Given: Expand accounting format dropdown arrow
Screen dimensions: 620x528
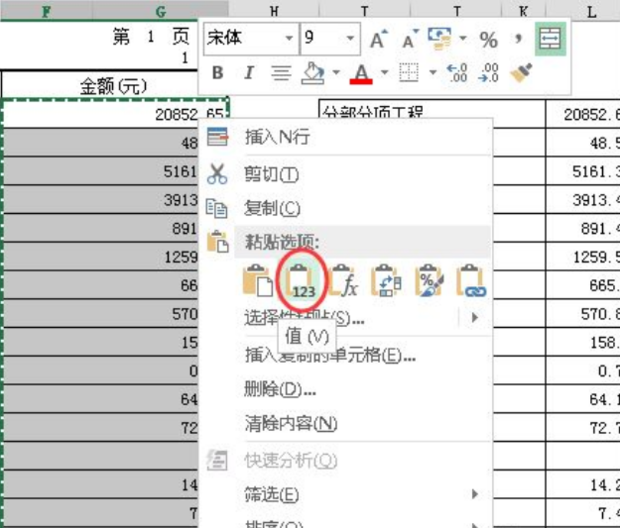Looking at the screenshot, I should [x=463, y=38].
